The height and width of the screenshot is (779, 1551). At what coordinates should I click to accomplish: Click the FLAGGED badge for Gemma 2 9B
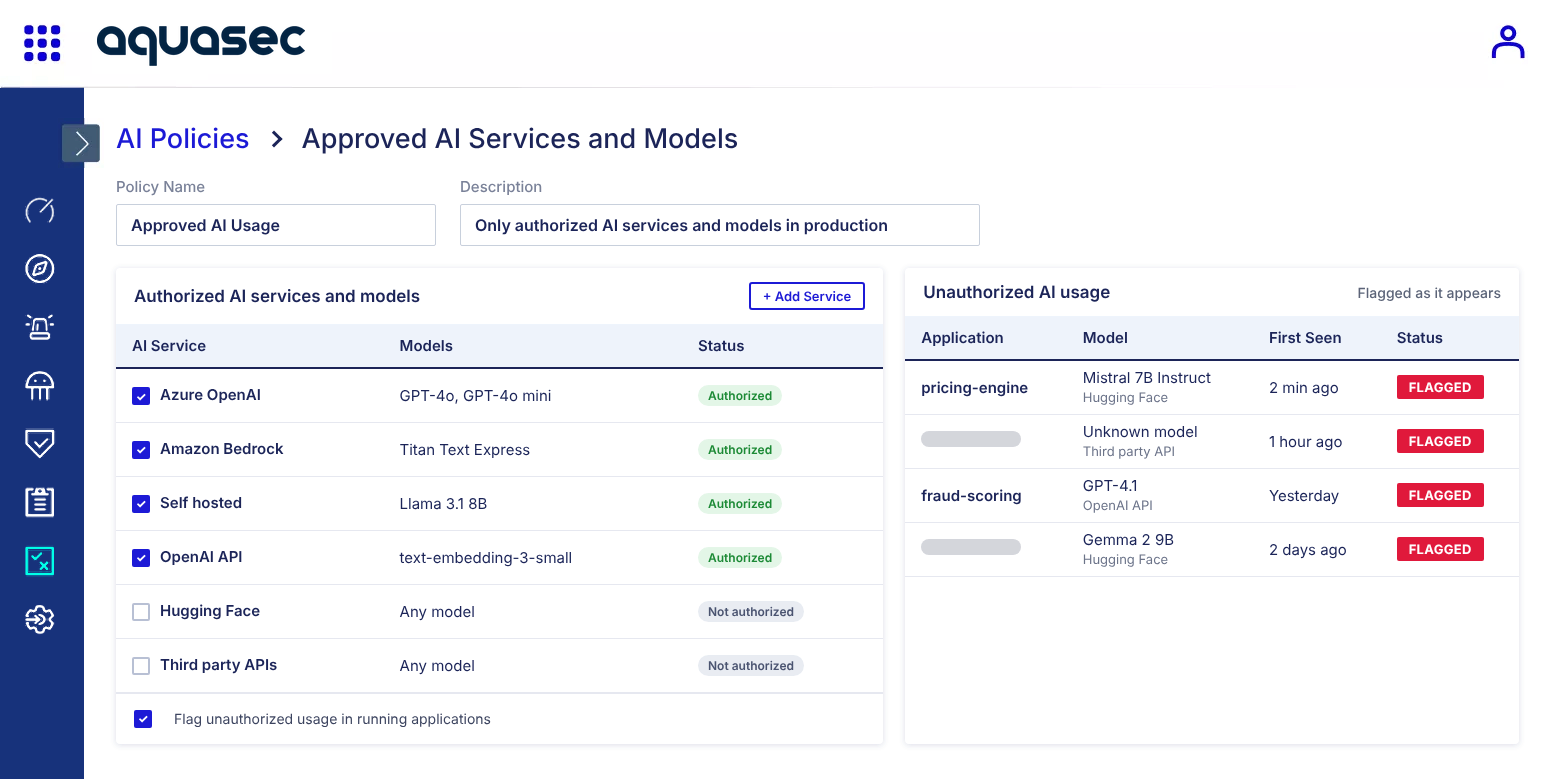tap(1440, 550)
